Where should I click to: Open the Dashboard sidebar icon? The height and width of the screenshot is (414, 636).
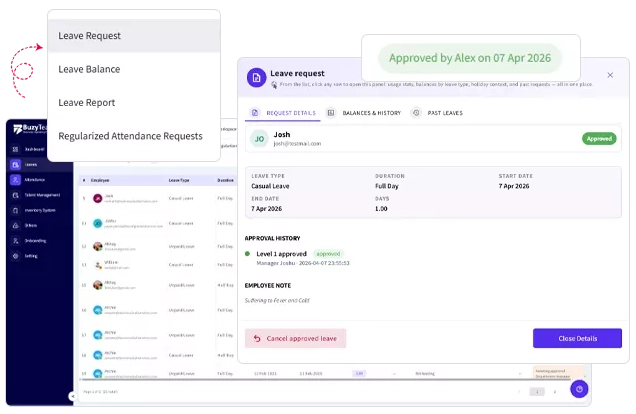(x=15, y=150)
